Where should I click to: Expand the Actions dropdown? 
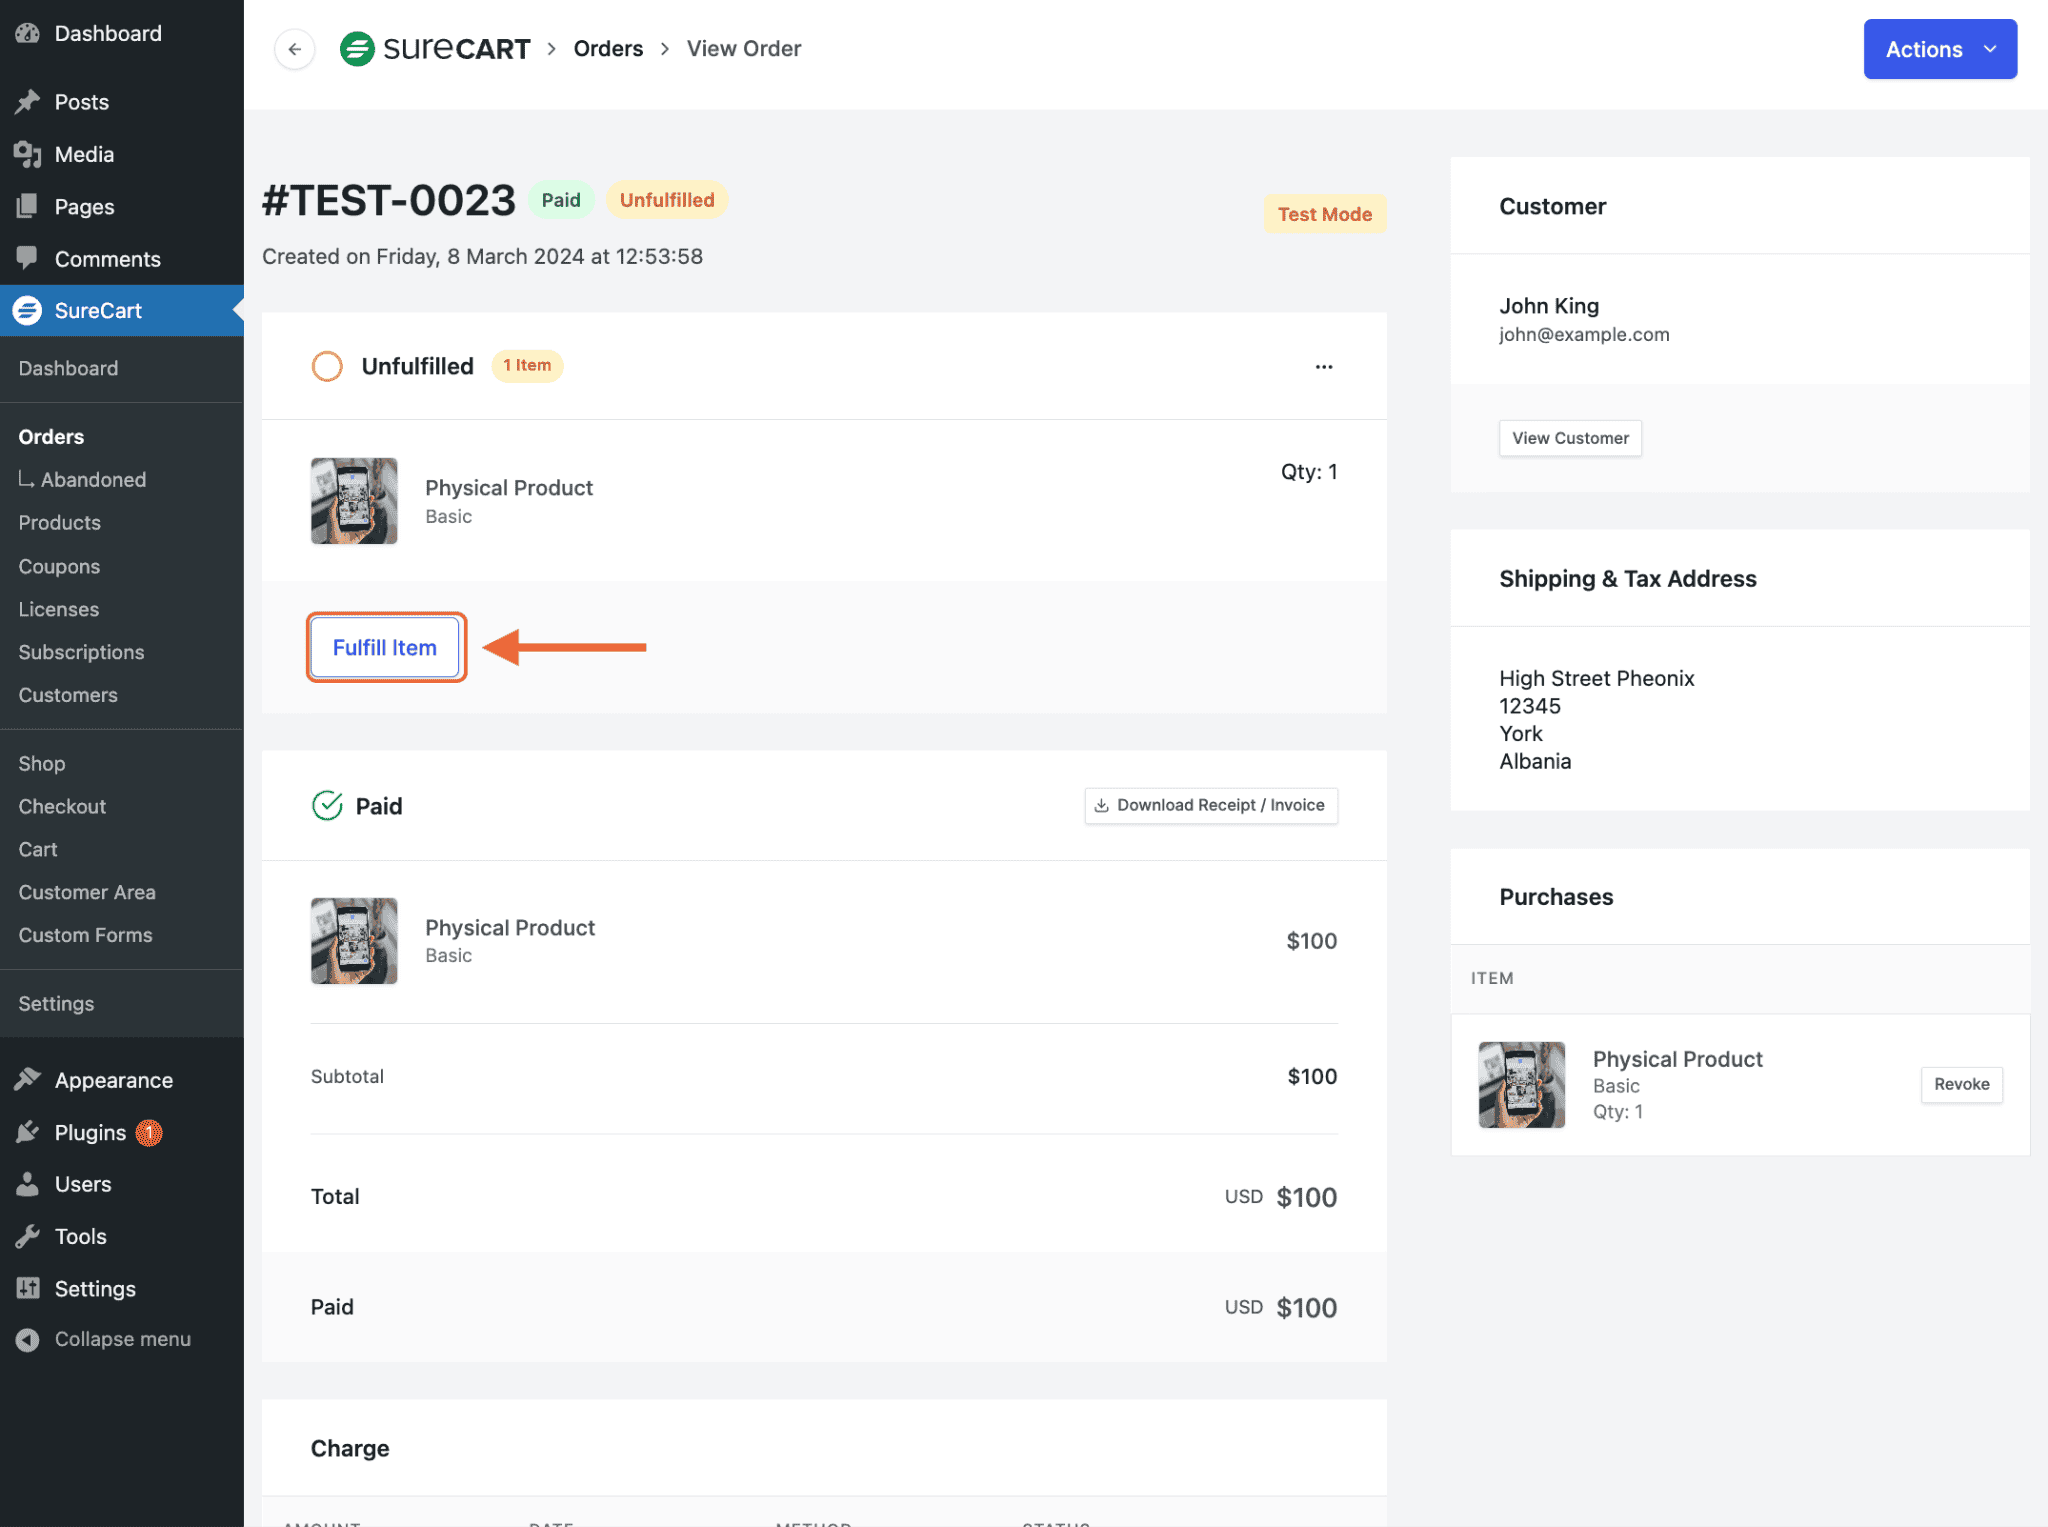coord(1939,49)
